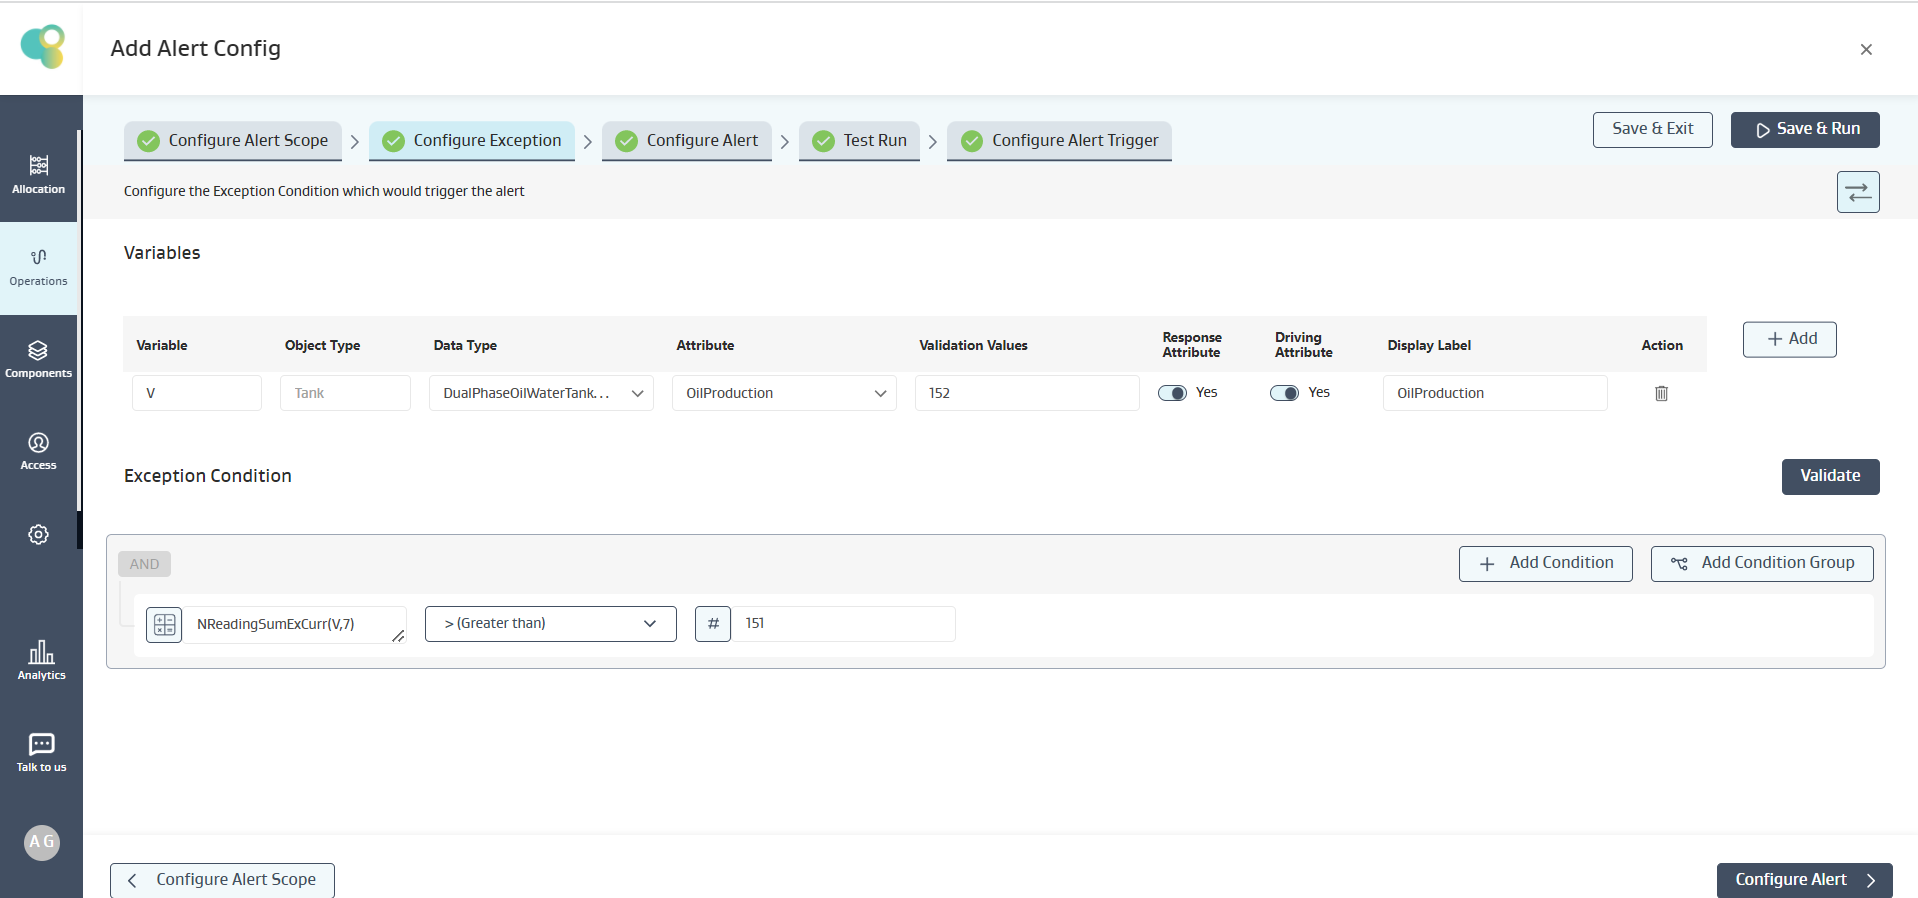The width and height of the screenshot is (1918, 898).
Task: Switch to the Test Run step
Action: pyautogui.click(x=859, y=141)
